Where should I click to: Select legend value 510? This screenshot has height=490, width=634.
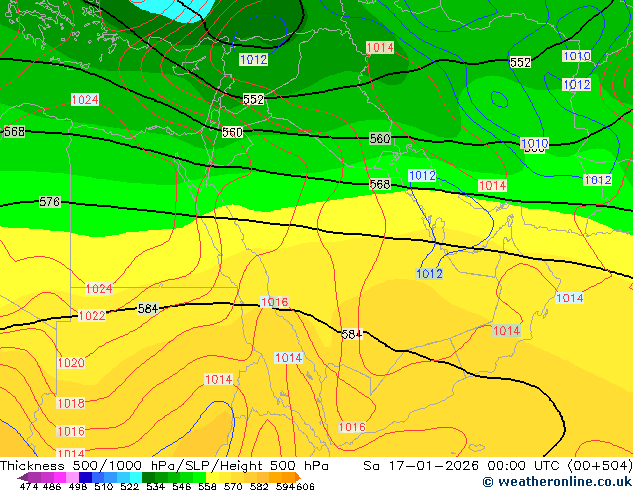[104, 486]
